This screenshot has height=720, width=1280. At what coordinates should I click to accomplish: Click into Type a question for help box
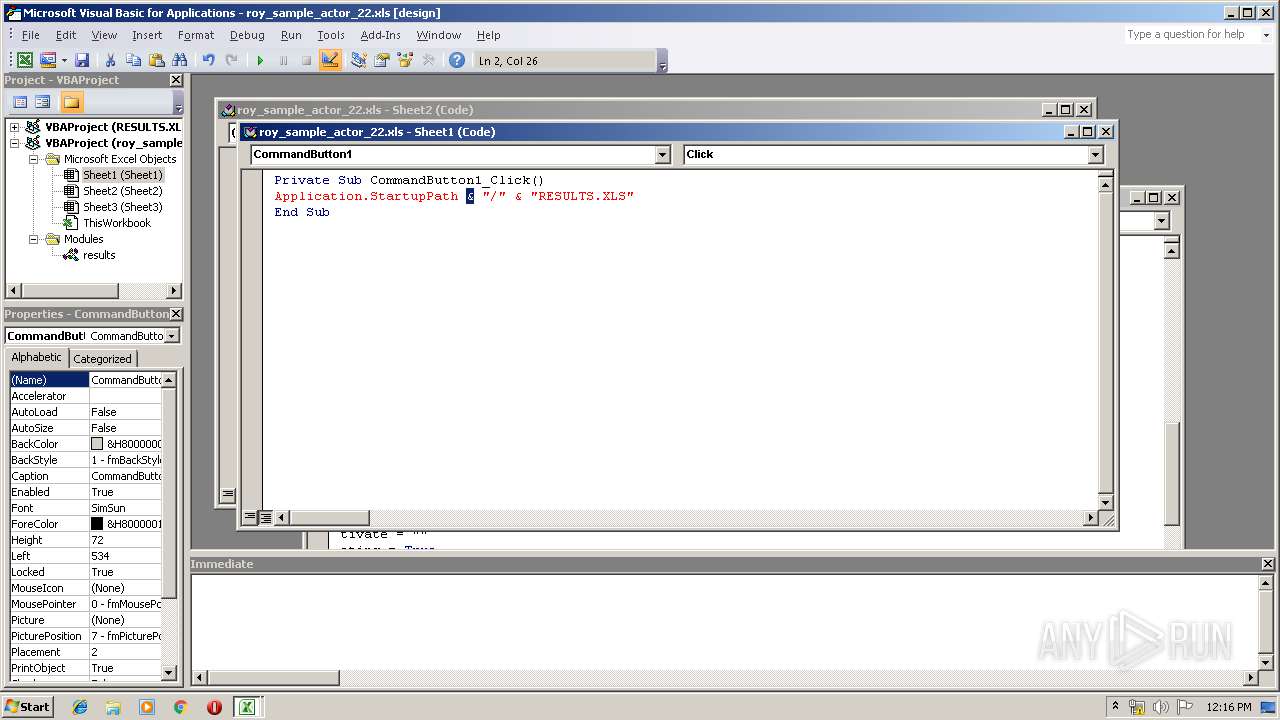pyautogui.click(x=1191, y=34)
